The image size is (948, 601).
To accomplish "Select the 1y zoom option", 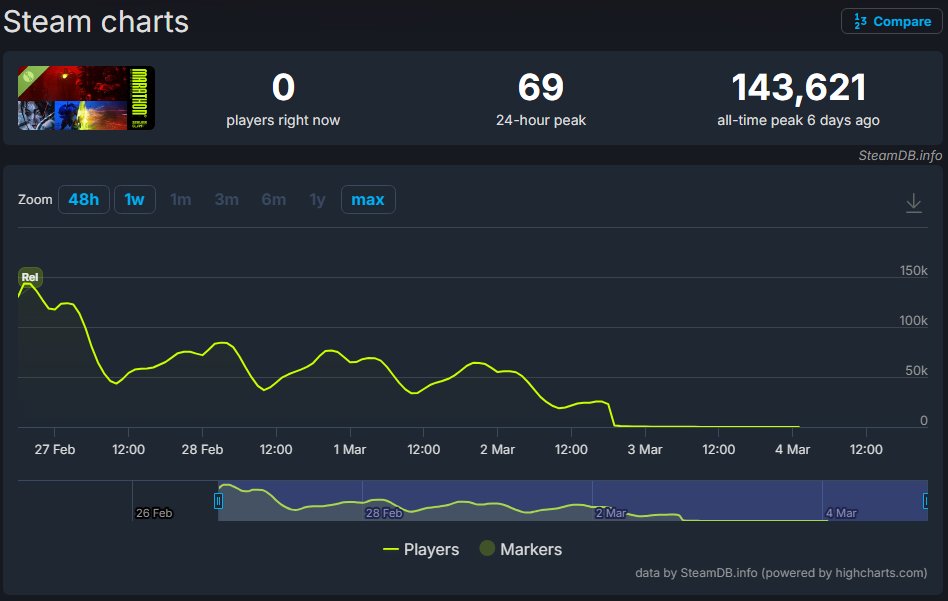I will coord(317,200).
